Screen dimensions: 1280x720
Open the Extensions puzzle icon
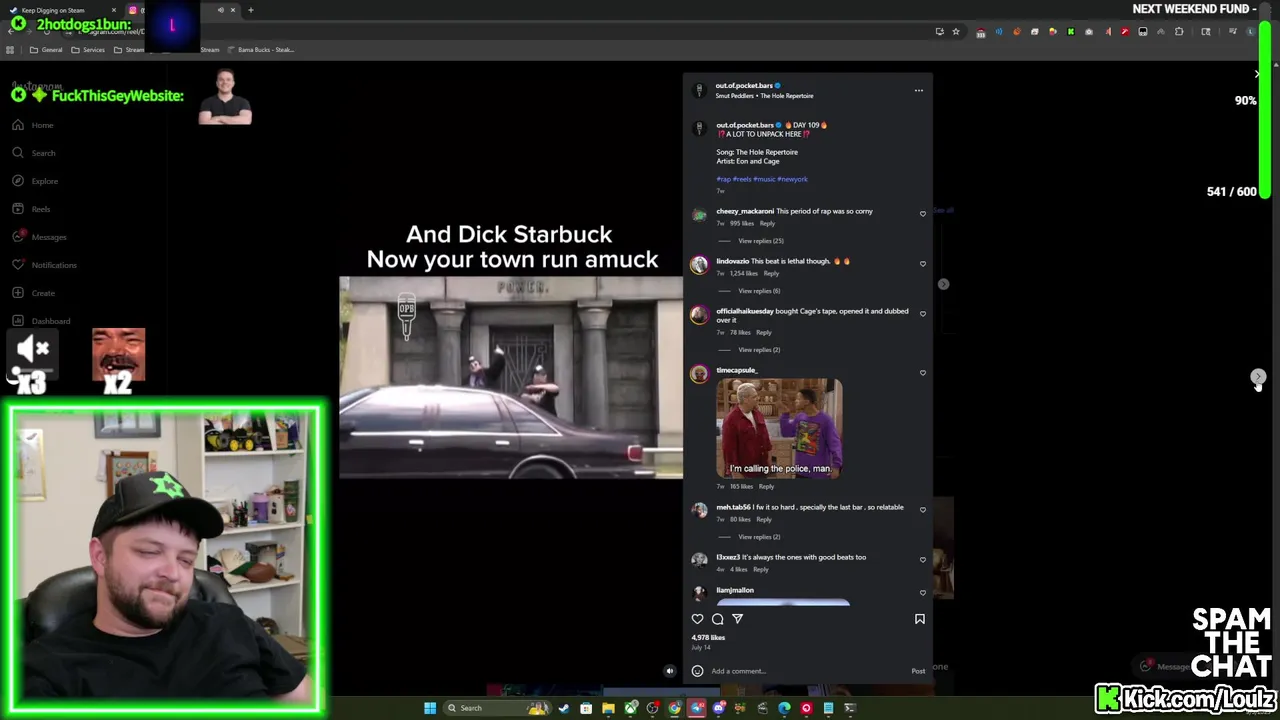coord(1179,31)
